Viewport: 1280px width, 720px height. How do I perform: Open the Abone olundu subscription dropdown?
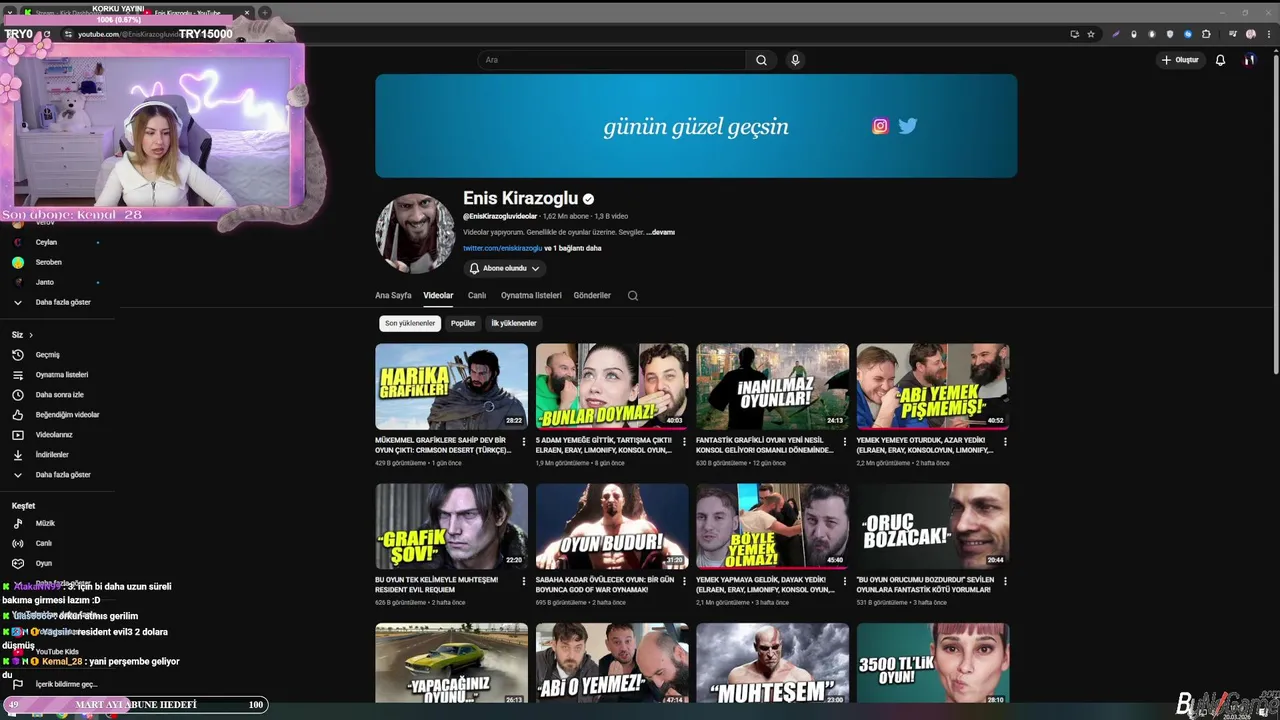[x=505, y=268]
